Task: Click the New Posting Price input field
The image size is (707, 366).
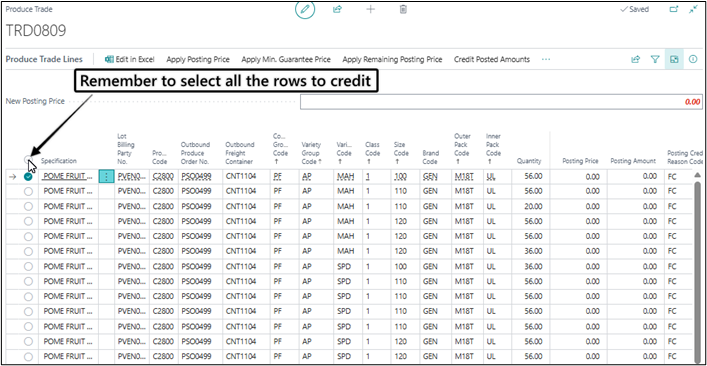Action: tap(501, 102)
